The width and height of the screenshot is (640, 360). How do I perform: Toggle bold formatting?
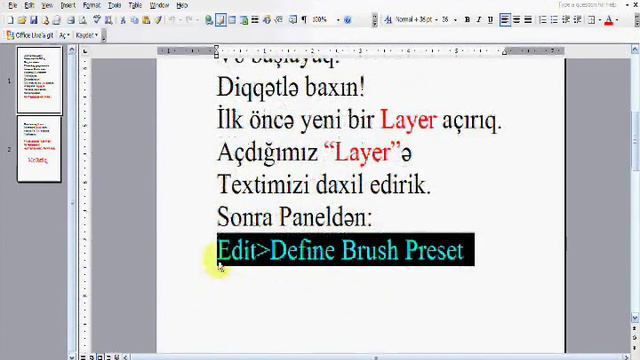[x=467, y=20]
